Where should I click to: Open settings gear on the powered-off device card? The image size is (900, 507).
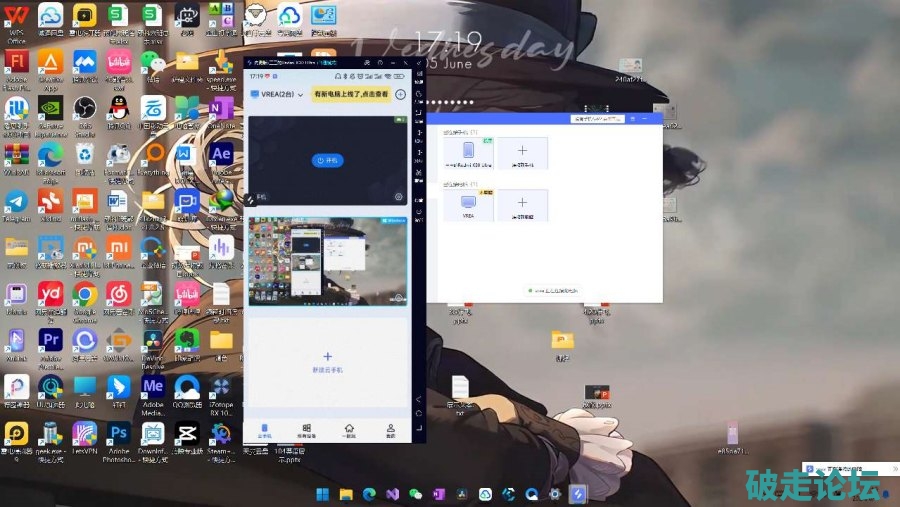tap(399, 197)
